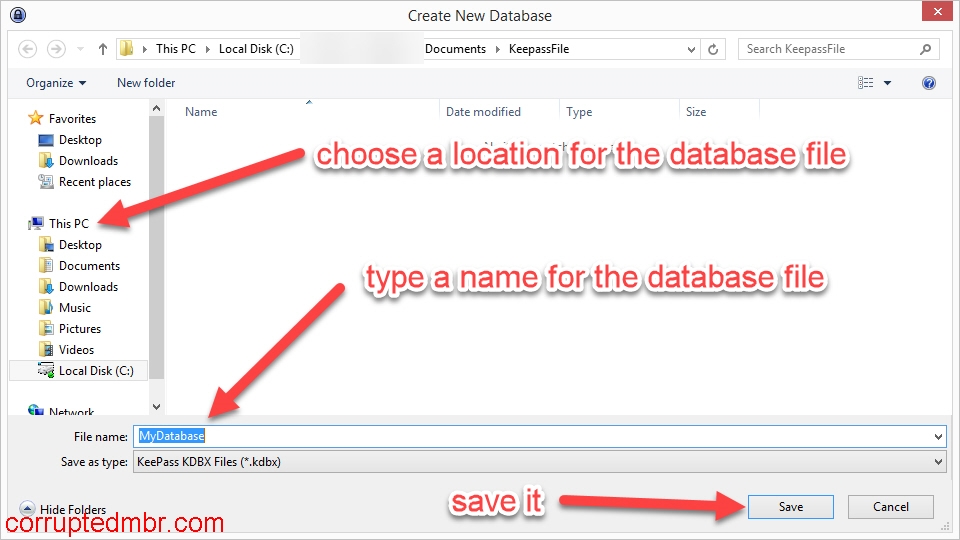Click the folder icon in address bar
Image resolution: width=960 pixels, height=540 pixels.
127,48
